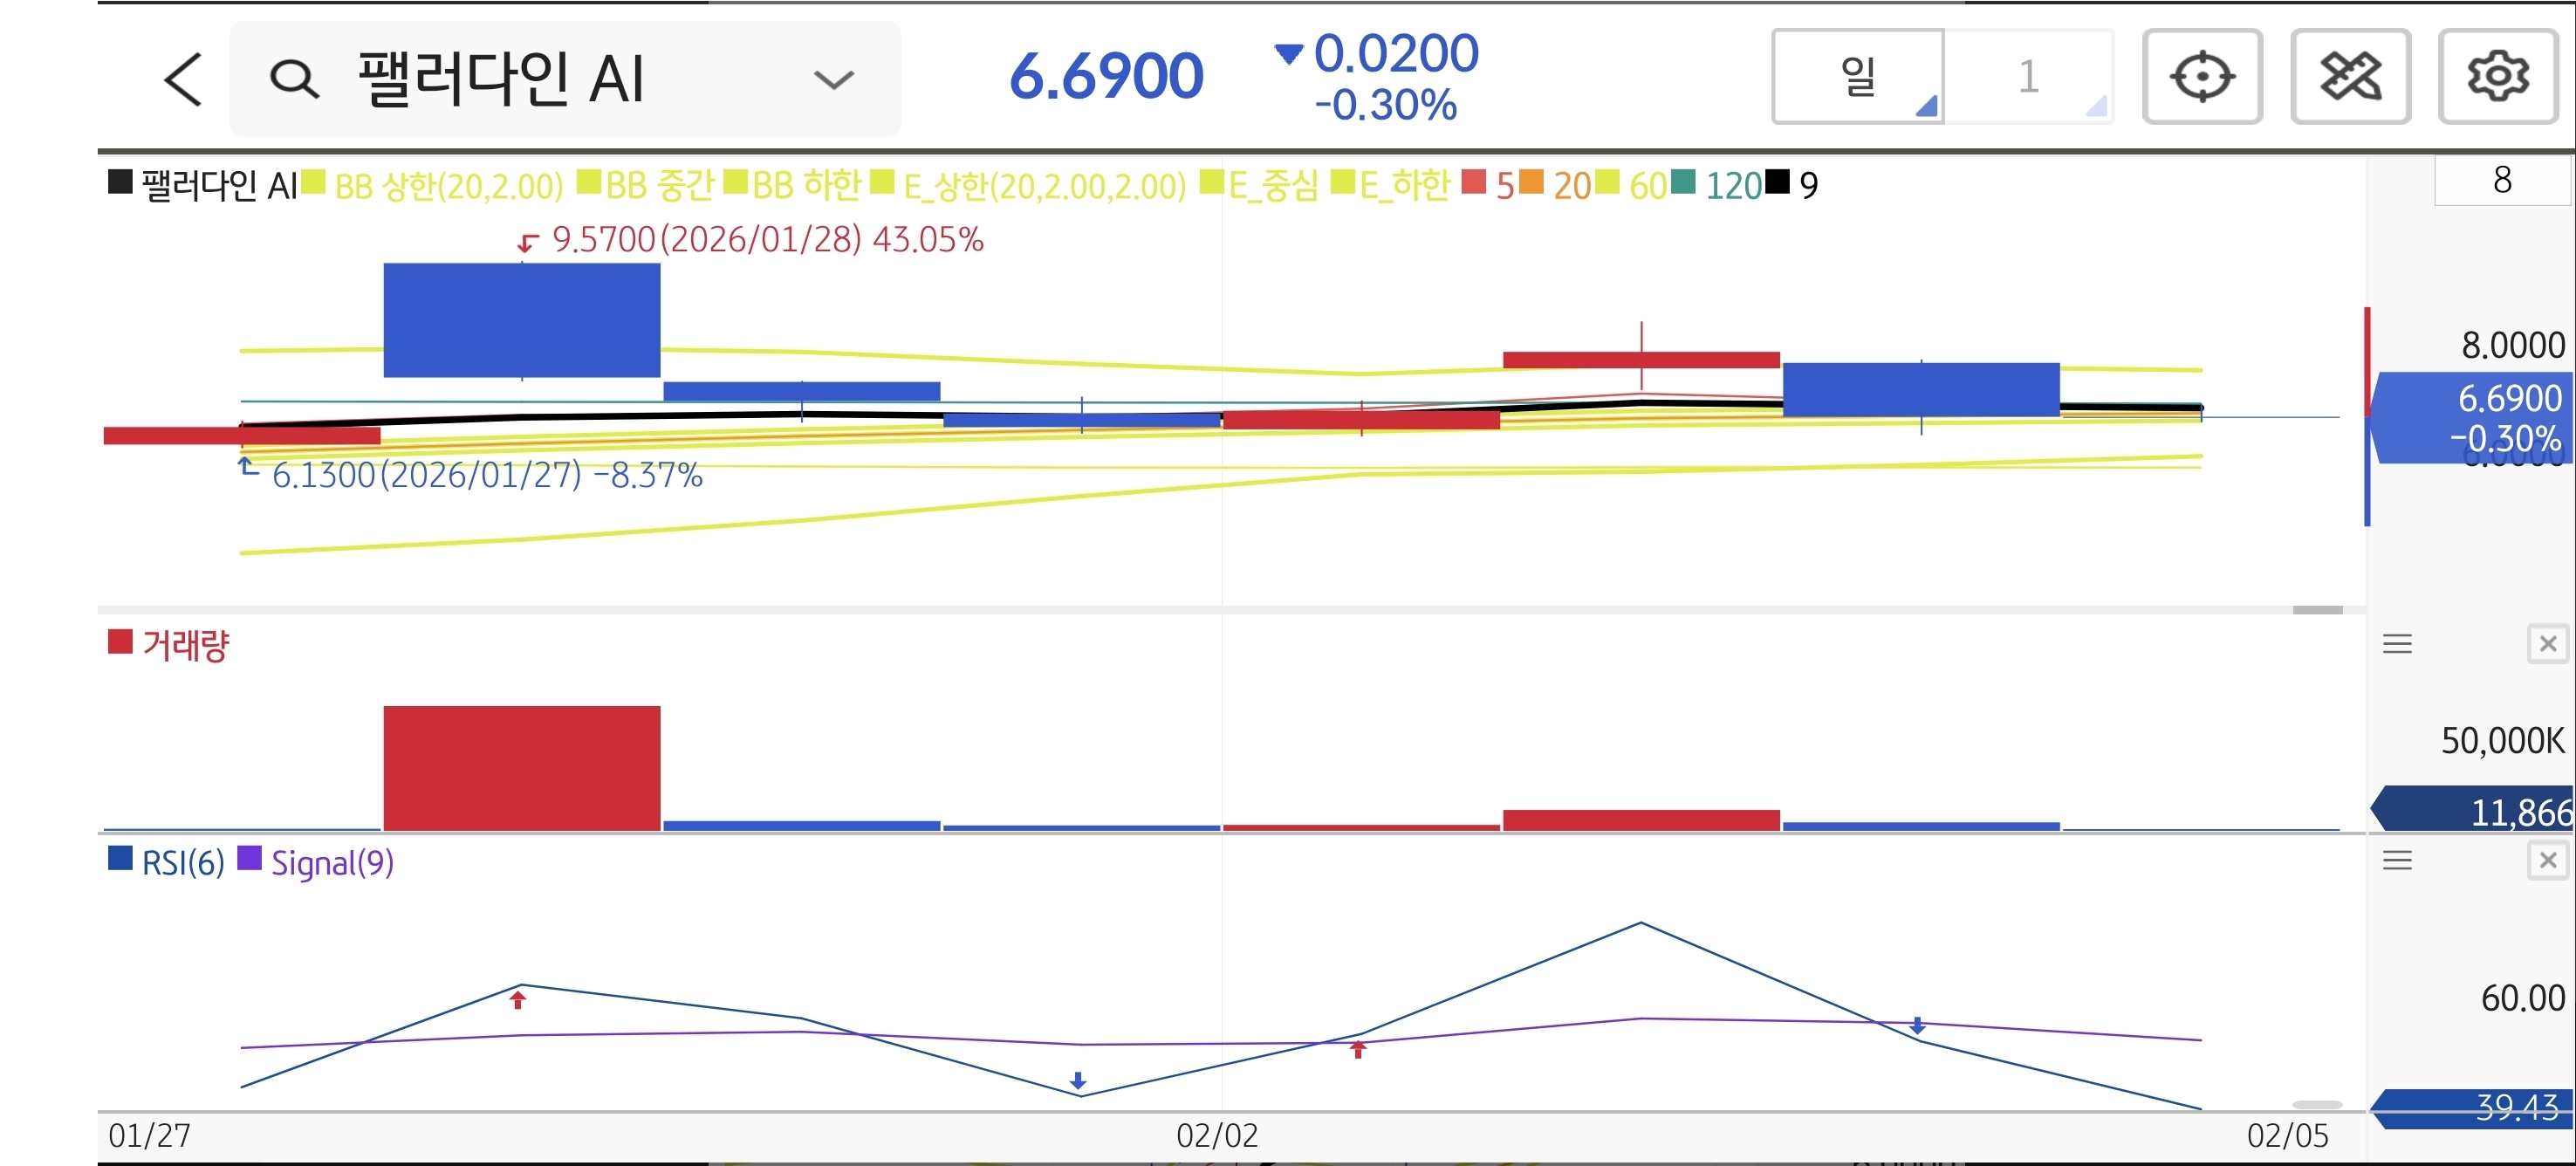Open RSI panel hamburger menu
The image size is (2576, 1166).
click(x=2397, y=860)
